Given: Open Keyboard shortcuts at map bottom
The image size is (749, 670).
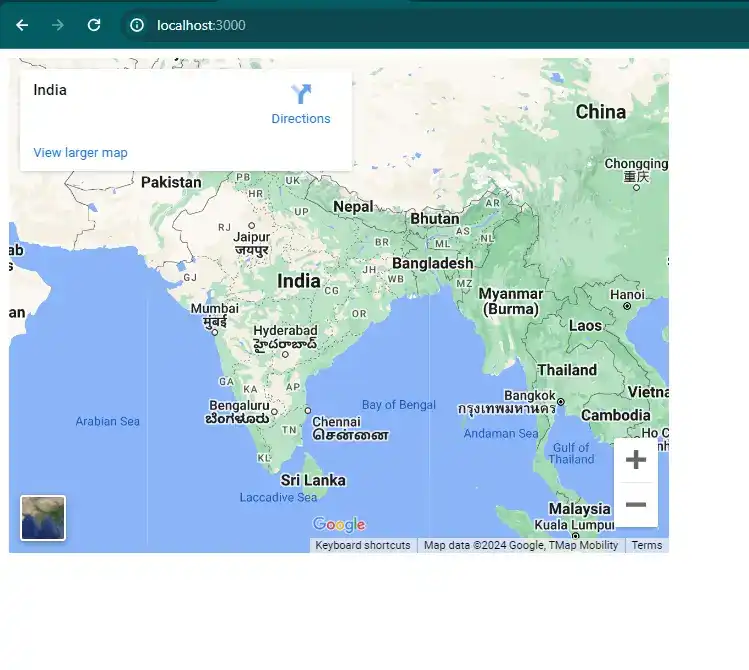Looking at the screenshot, I should tap(362, 546).
